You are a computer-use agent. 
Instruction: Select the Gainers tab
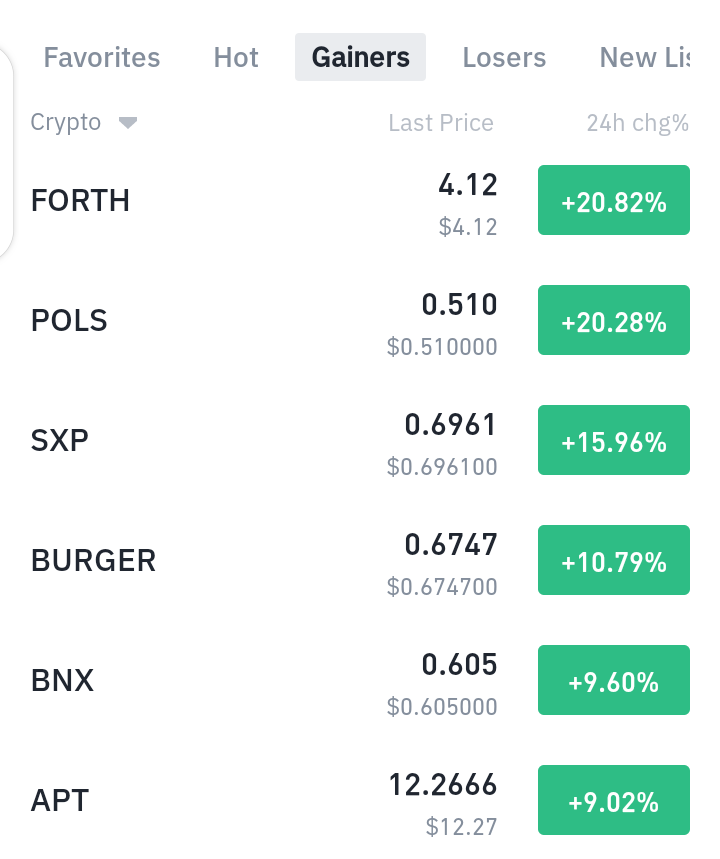pyautogui.click(x=361, y=58)
